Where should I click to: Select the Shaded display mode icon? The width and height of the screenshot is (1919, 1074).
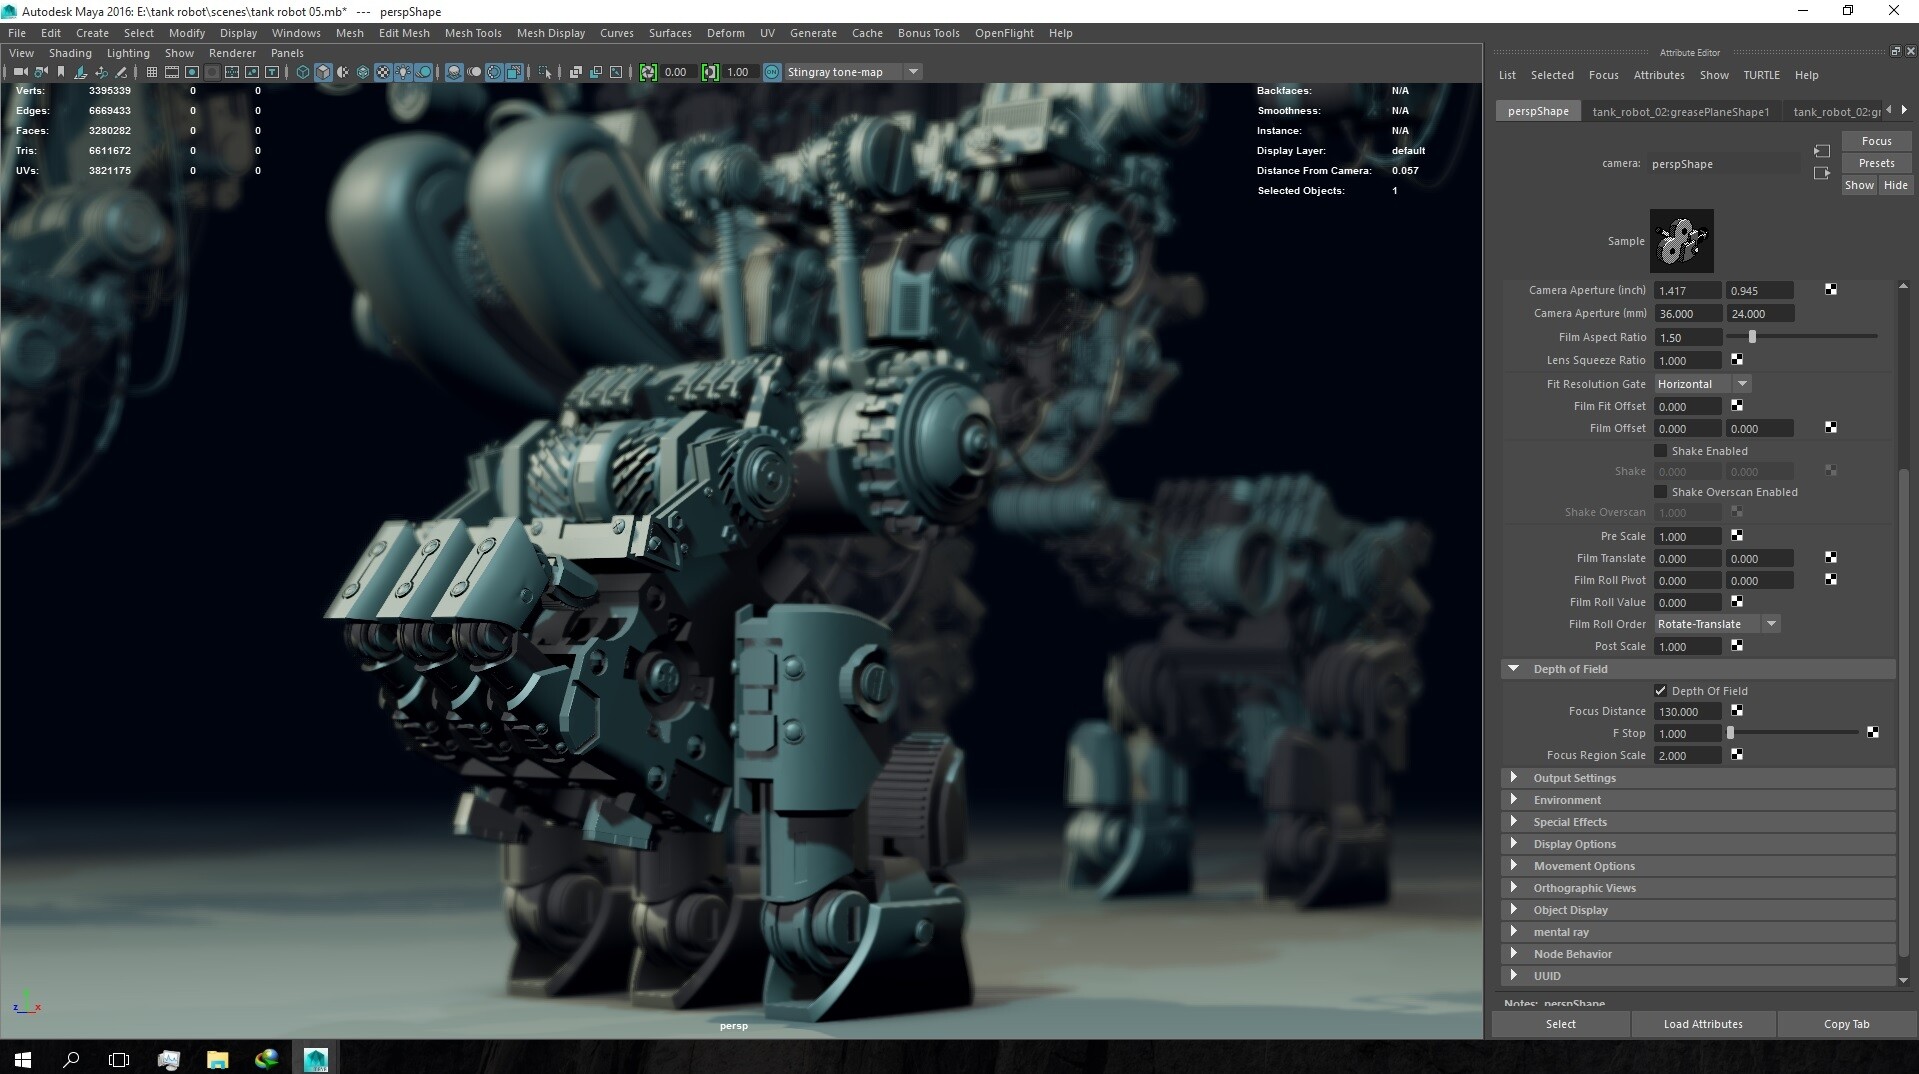[323, 71]
